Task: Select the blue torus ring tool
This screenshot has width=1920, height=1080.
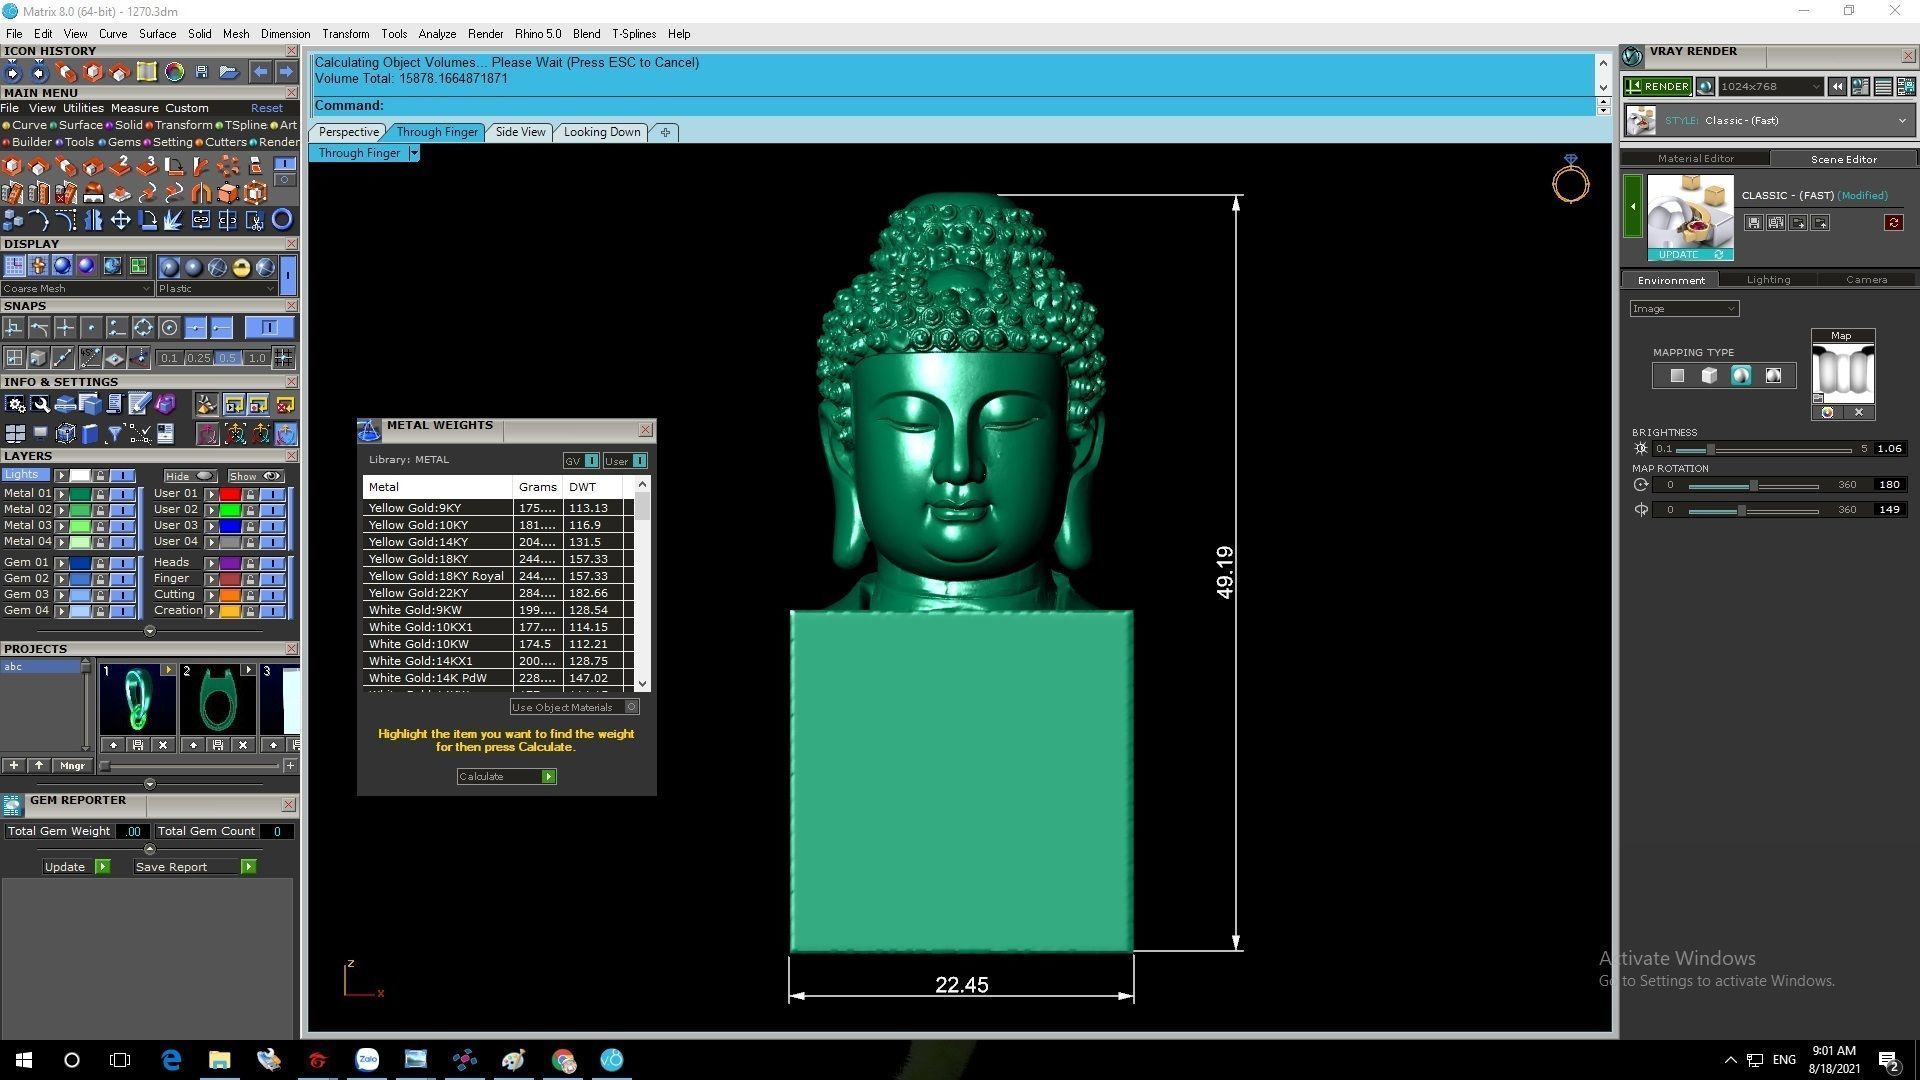Action: 282,220
